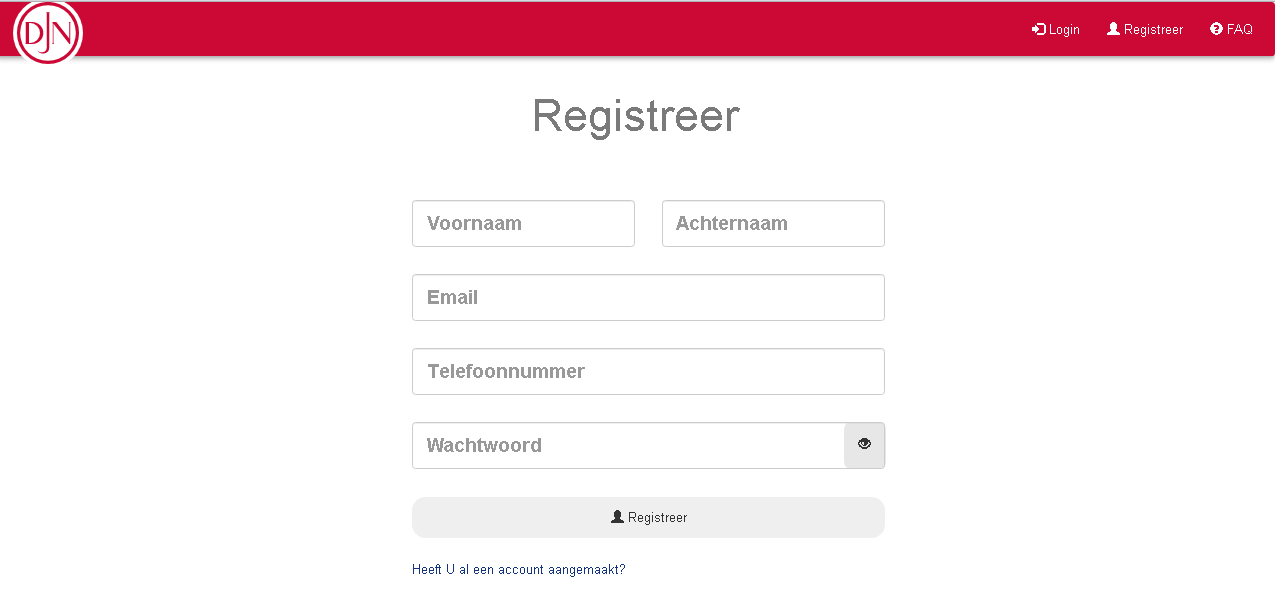Open the FAQ navigation item
1275x609 pixels.
1231,29
